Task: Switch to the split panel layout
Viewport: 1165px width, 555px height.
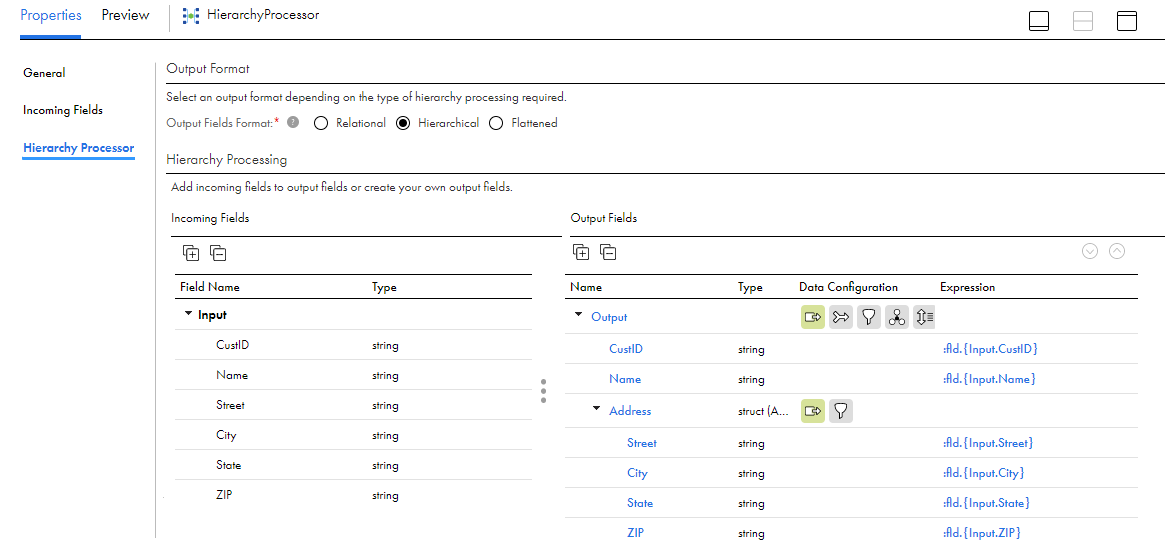Action: point(1083,22)
